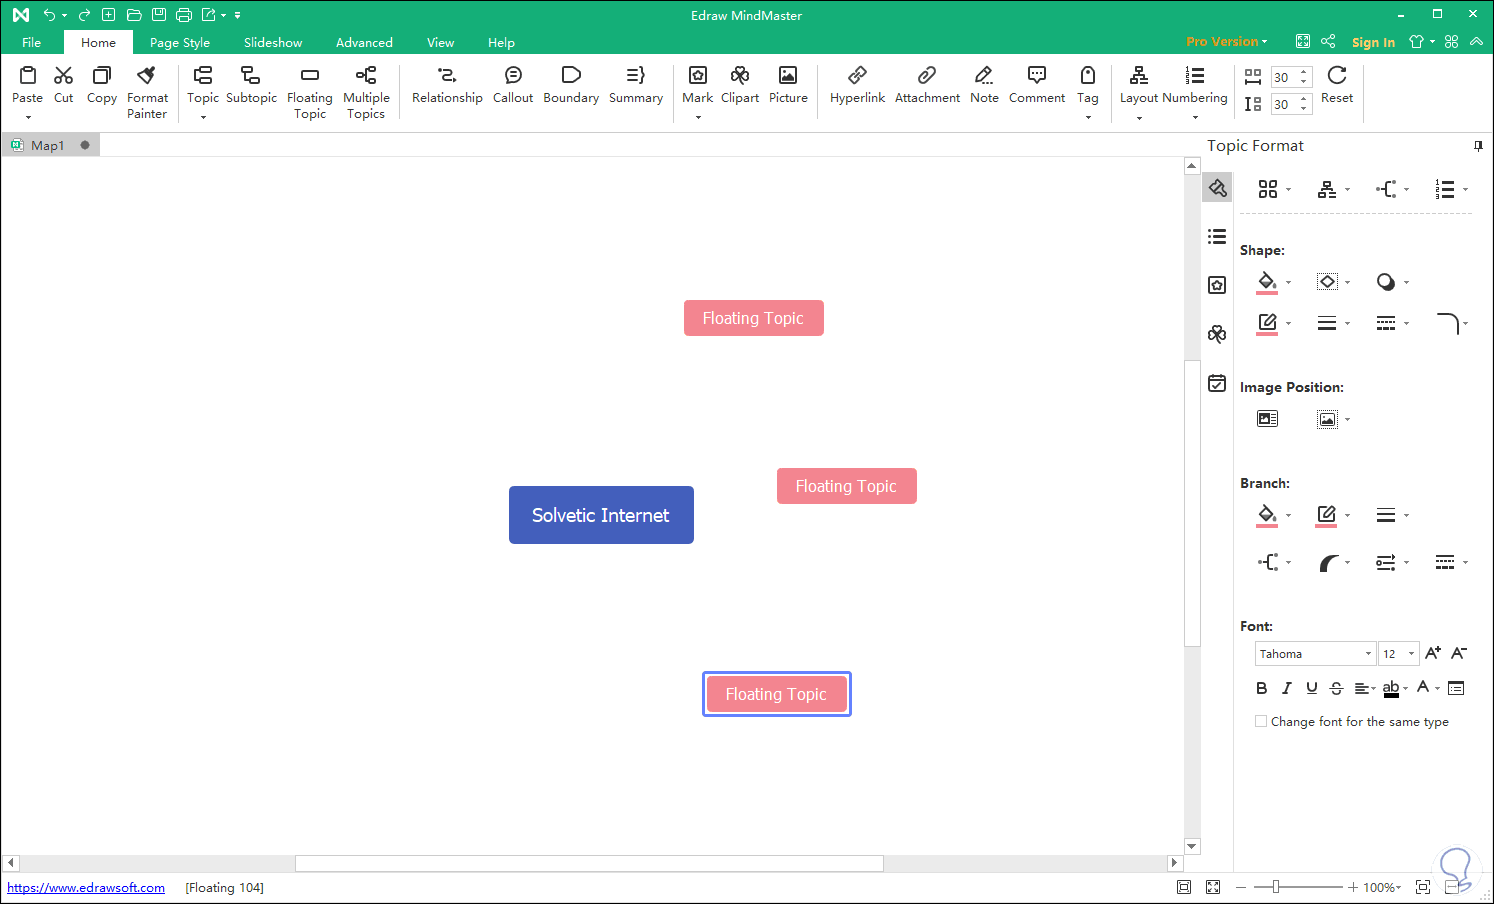The width and height of the screenshot is (1494, 904).
Task: Pin the Topic Format panel
Action: pos(1478,146)
